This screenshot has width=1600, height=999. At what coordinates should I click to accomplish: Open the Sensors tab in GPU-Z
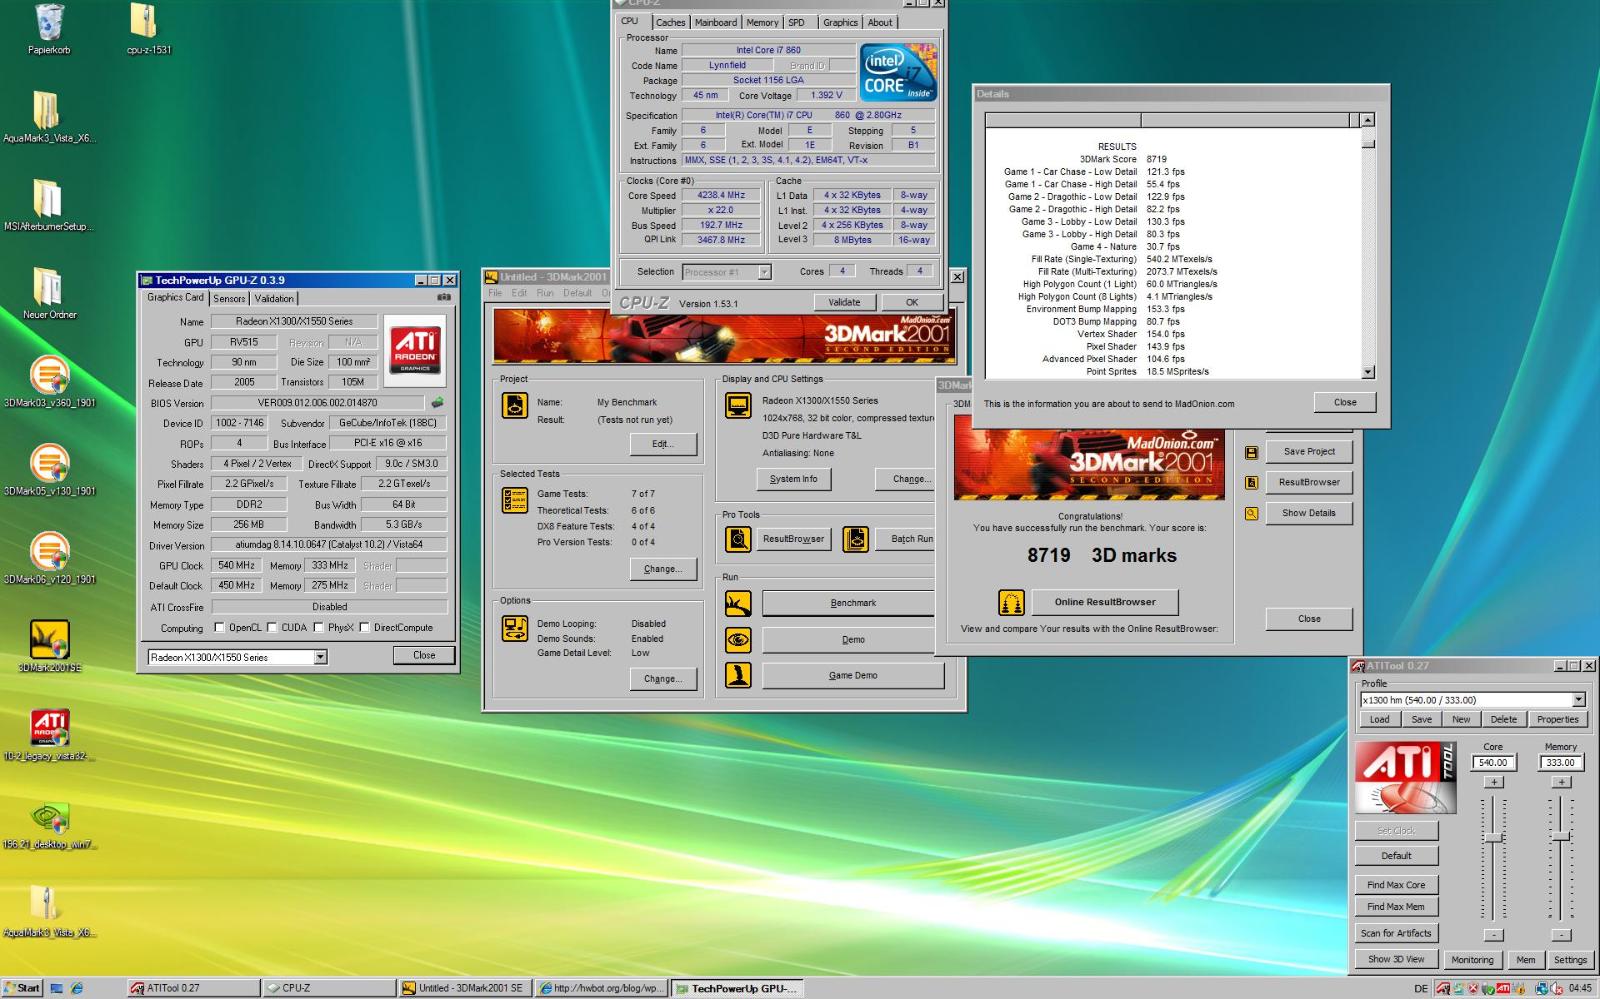[x=229, y=298]
